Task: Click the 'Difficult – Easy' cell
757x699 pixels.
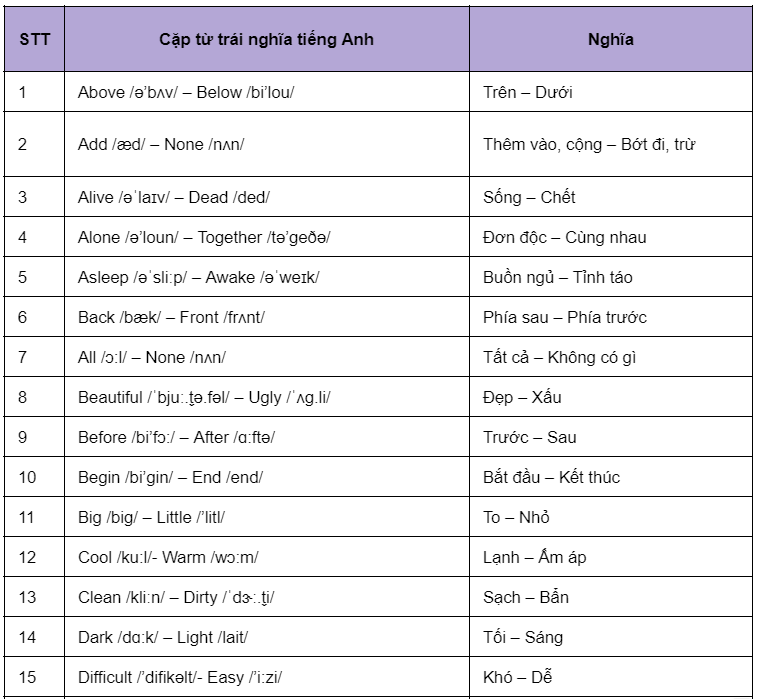Action: [x=186, y=677]
